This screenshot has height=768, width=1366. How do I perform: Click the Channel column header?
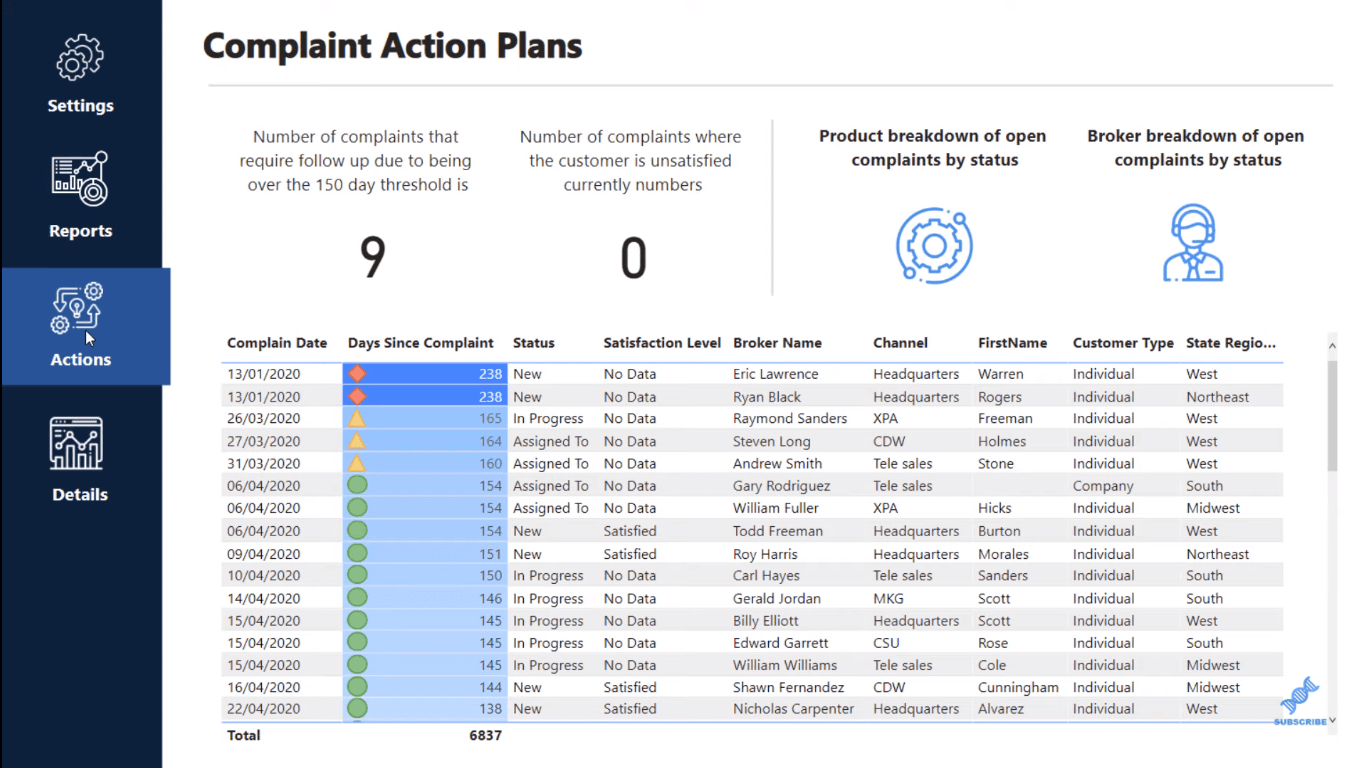[x=900, y=343]
